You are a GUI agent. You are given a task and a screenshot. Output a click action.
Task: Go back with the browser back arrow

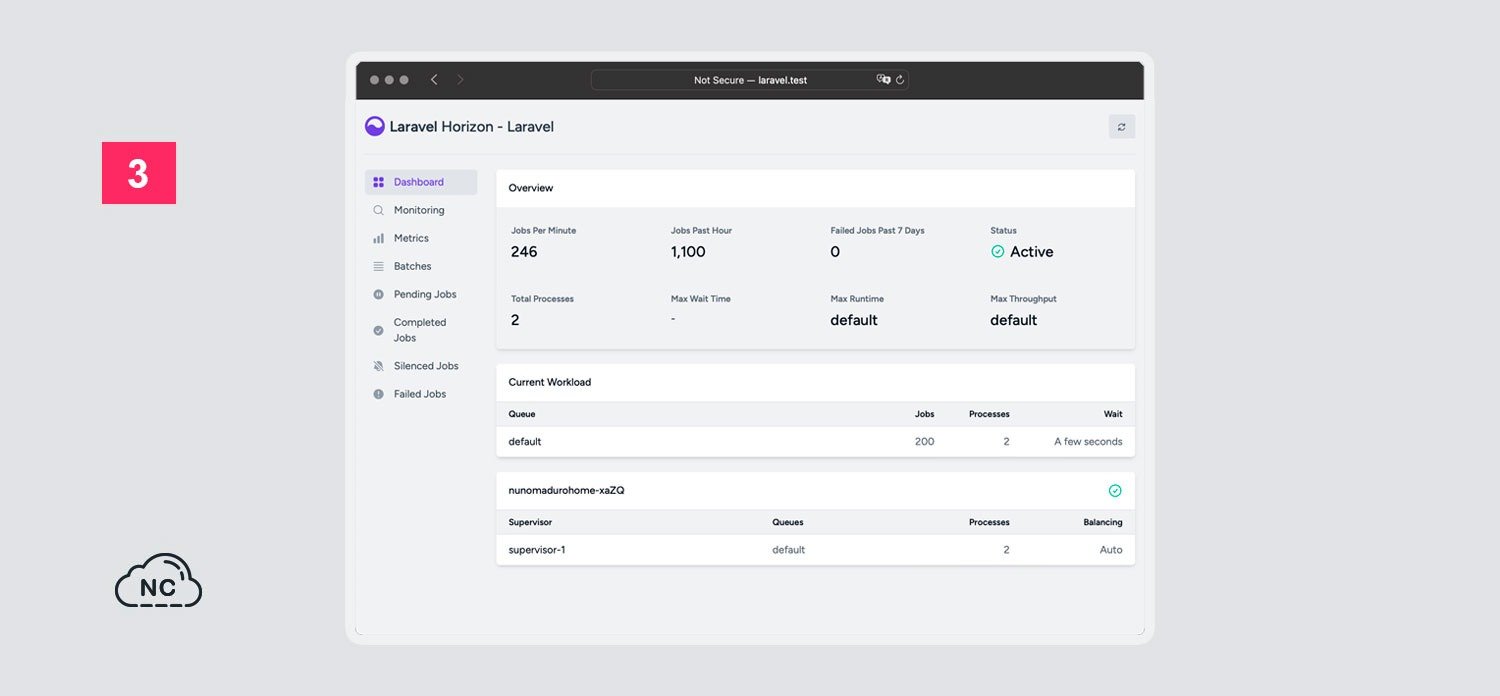tap(434, 80)
